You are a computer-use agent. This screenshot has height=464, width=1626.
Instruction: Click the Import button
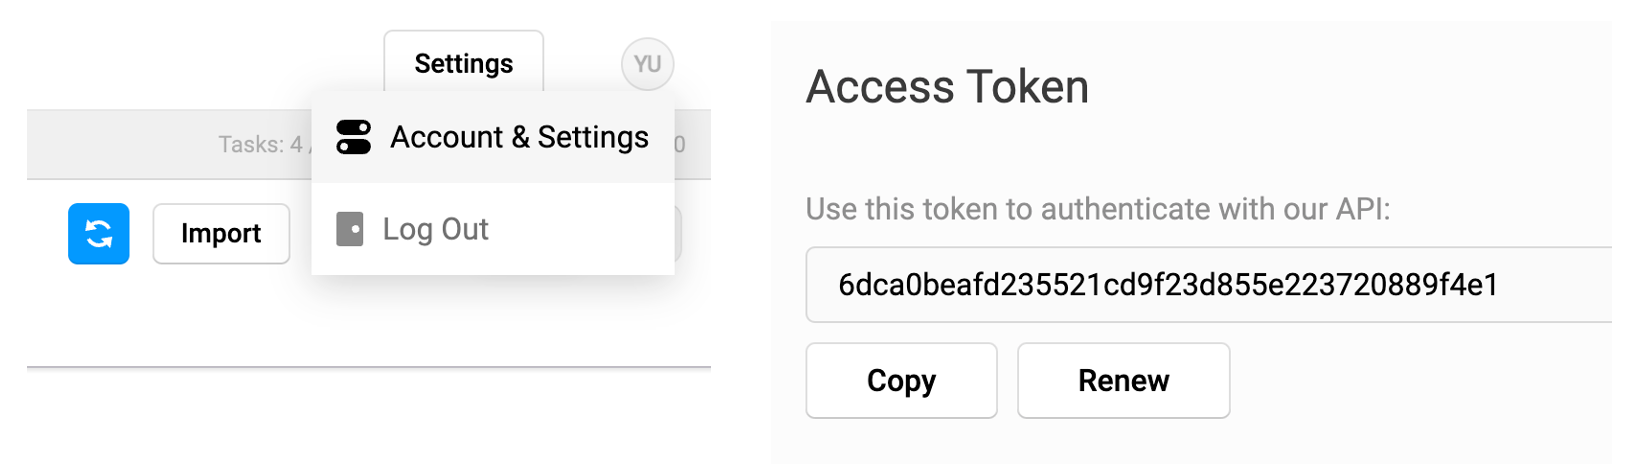click(221, 234)
